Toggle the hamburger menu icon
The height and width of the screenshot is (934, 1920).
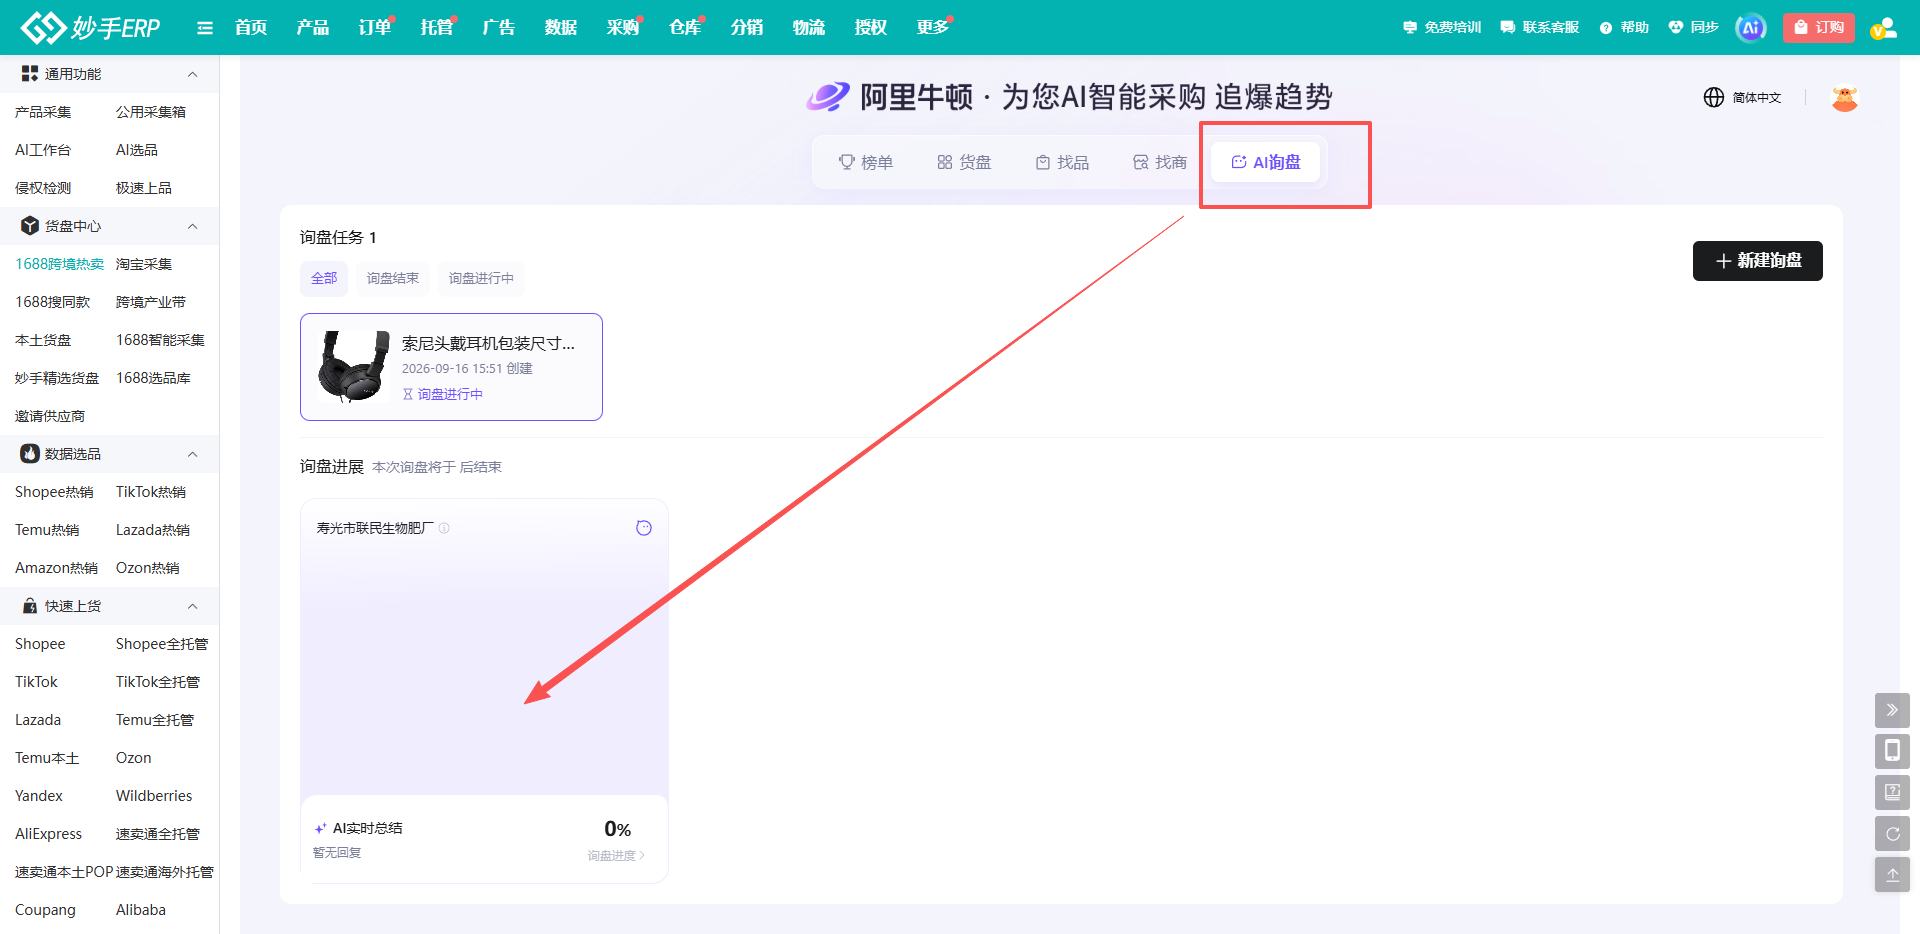(205, 28)
